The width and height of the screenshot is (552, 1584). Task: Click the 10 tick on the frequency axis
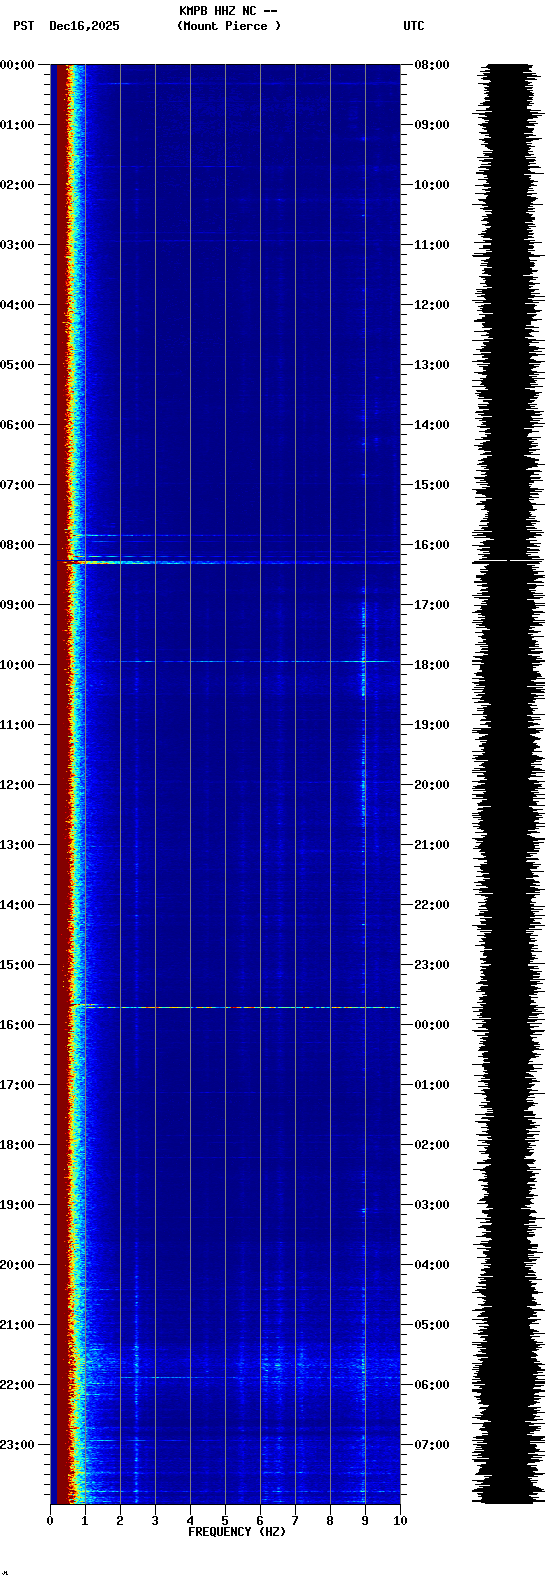400,1521
